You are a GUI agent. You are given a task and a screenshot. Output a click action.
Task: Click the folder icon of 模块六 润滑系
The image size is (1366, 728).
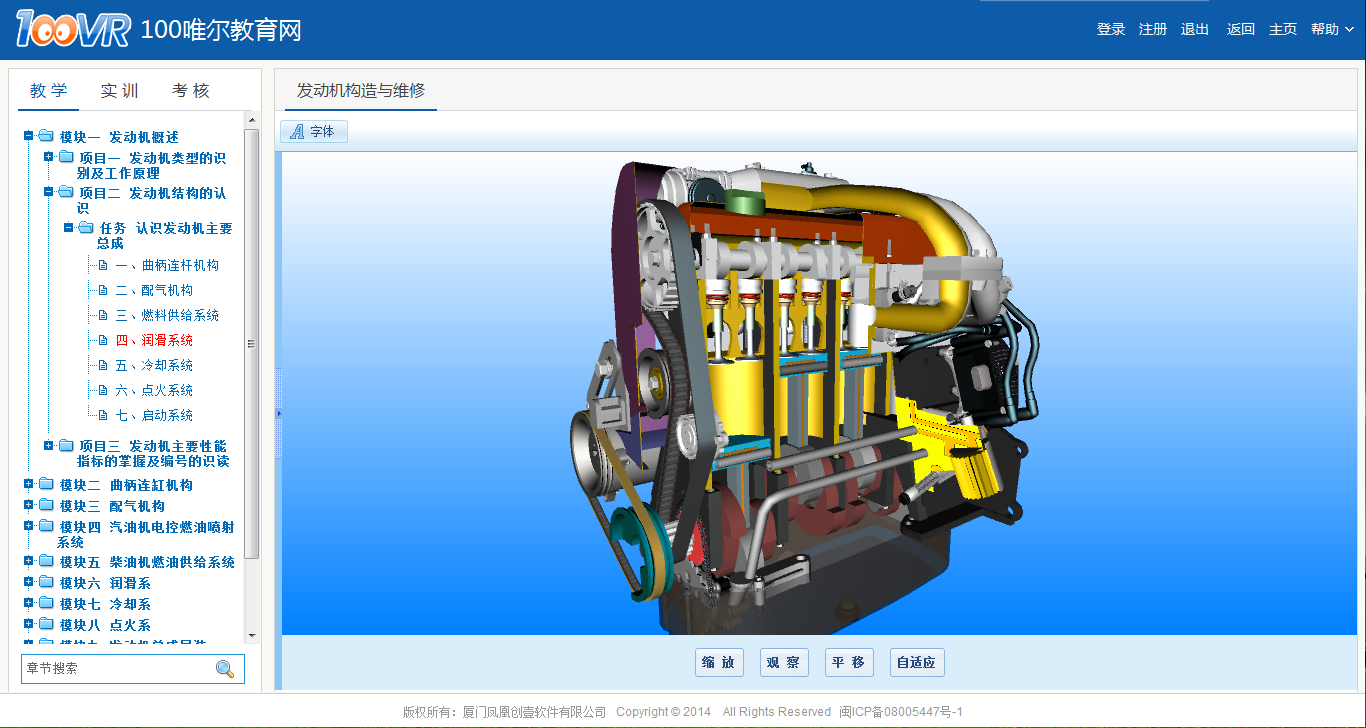click(x=46, y=583)
